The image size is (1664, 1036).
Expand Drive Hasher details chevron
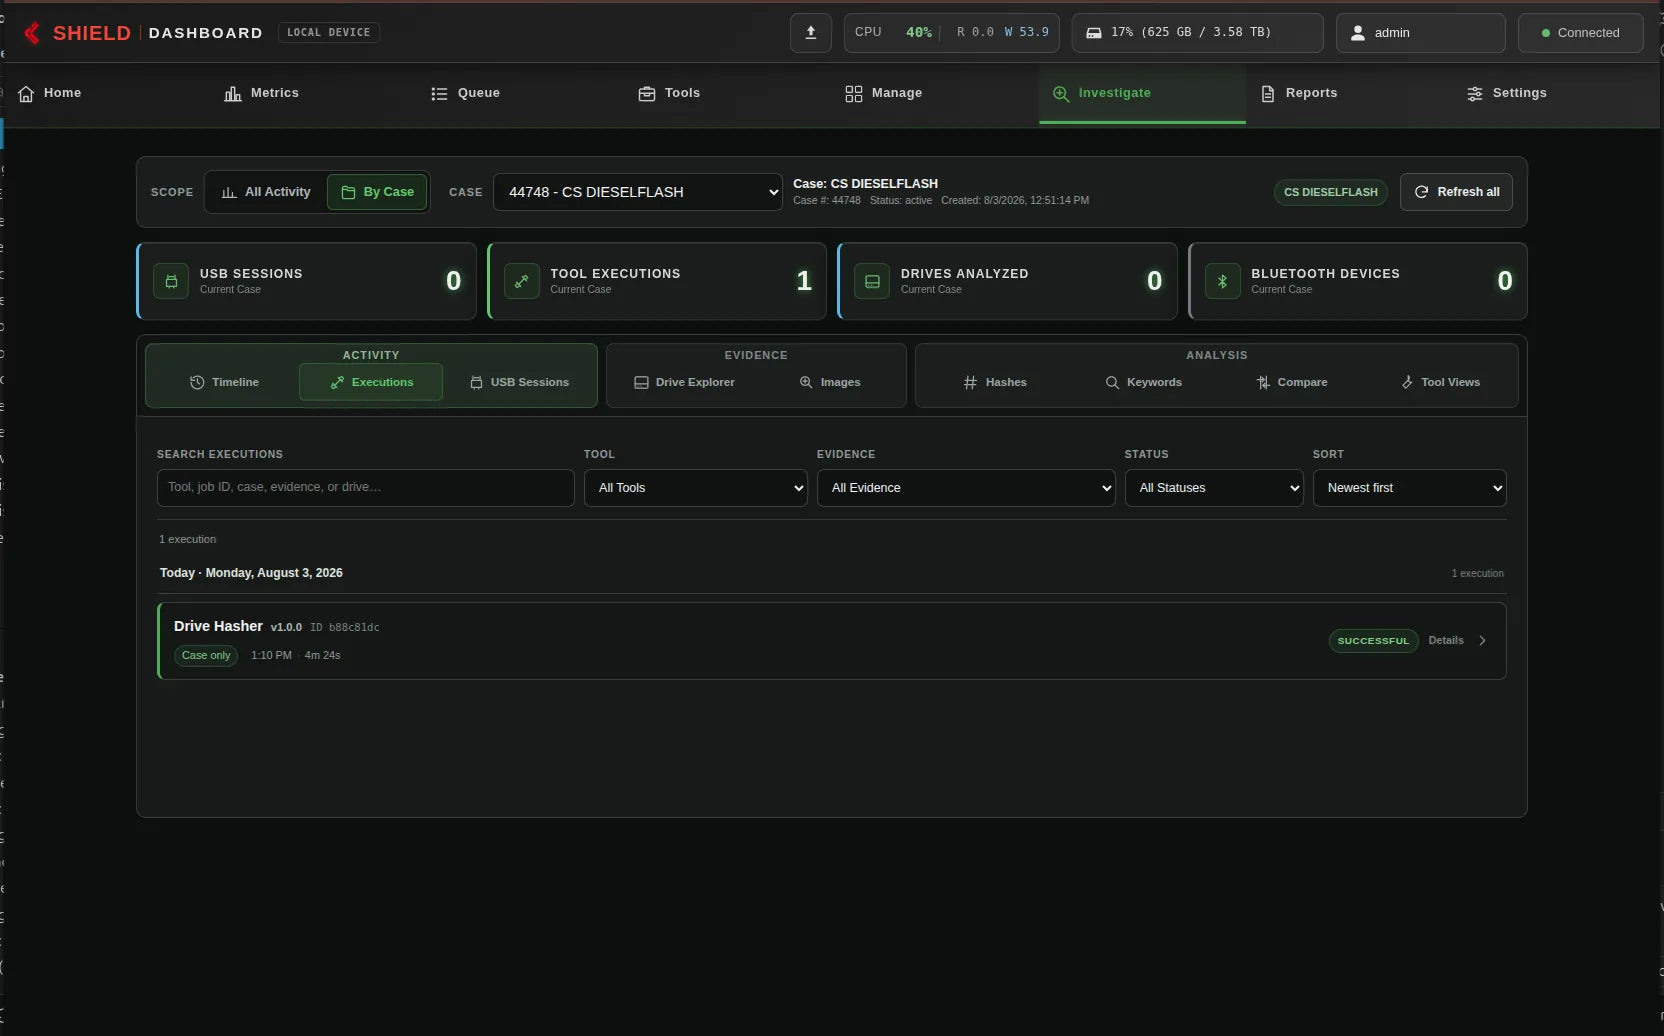click(x=1482, y=641)
